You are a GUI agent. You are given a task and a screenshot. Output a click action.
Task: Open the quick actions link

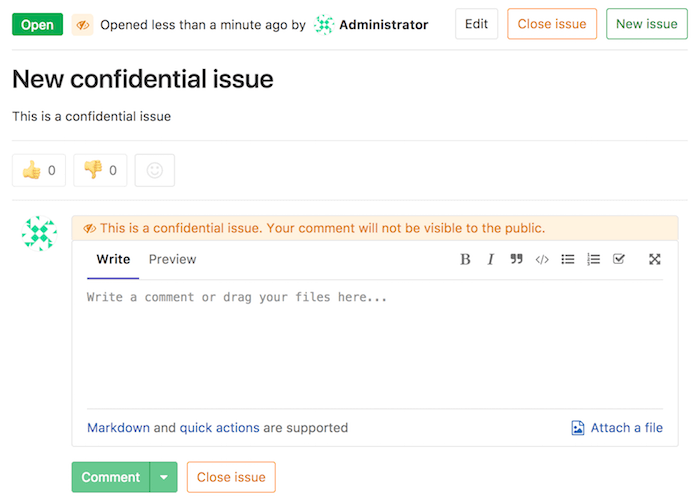pos(219,428)
